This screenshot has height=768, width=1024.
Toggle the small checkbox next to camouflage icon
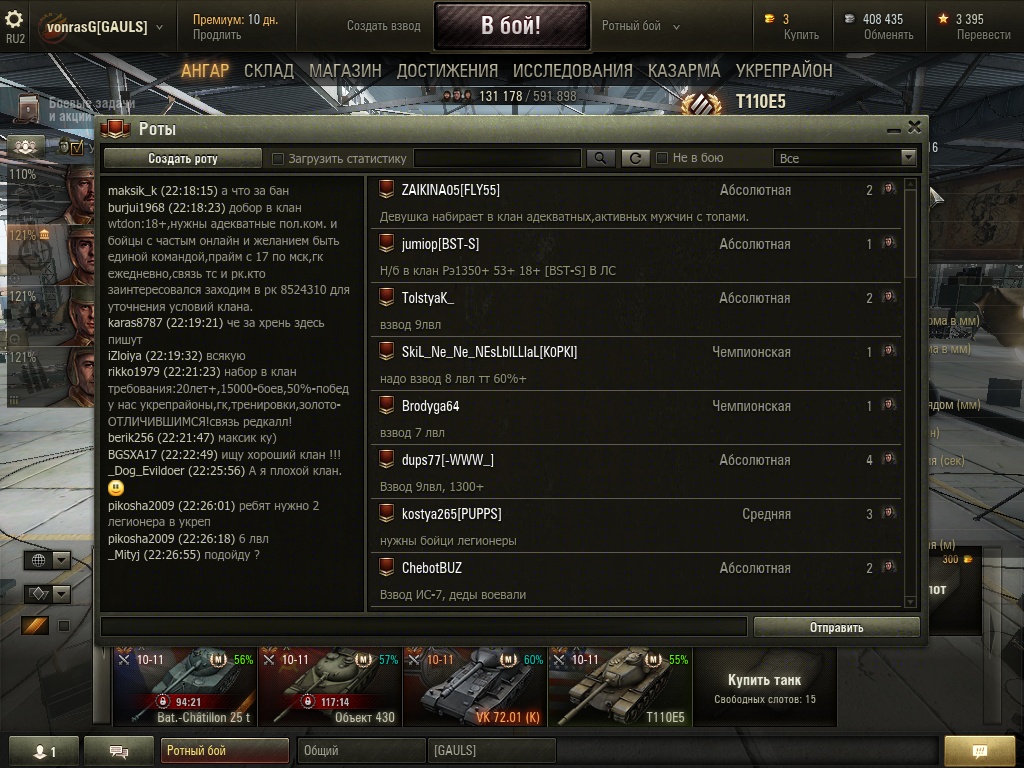(63, 626)
